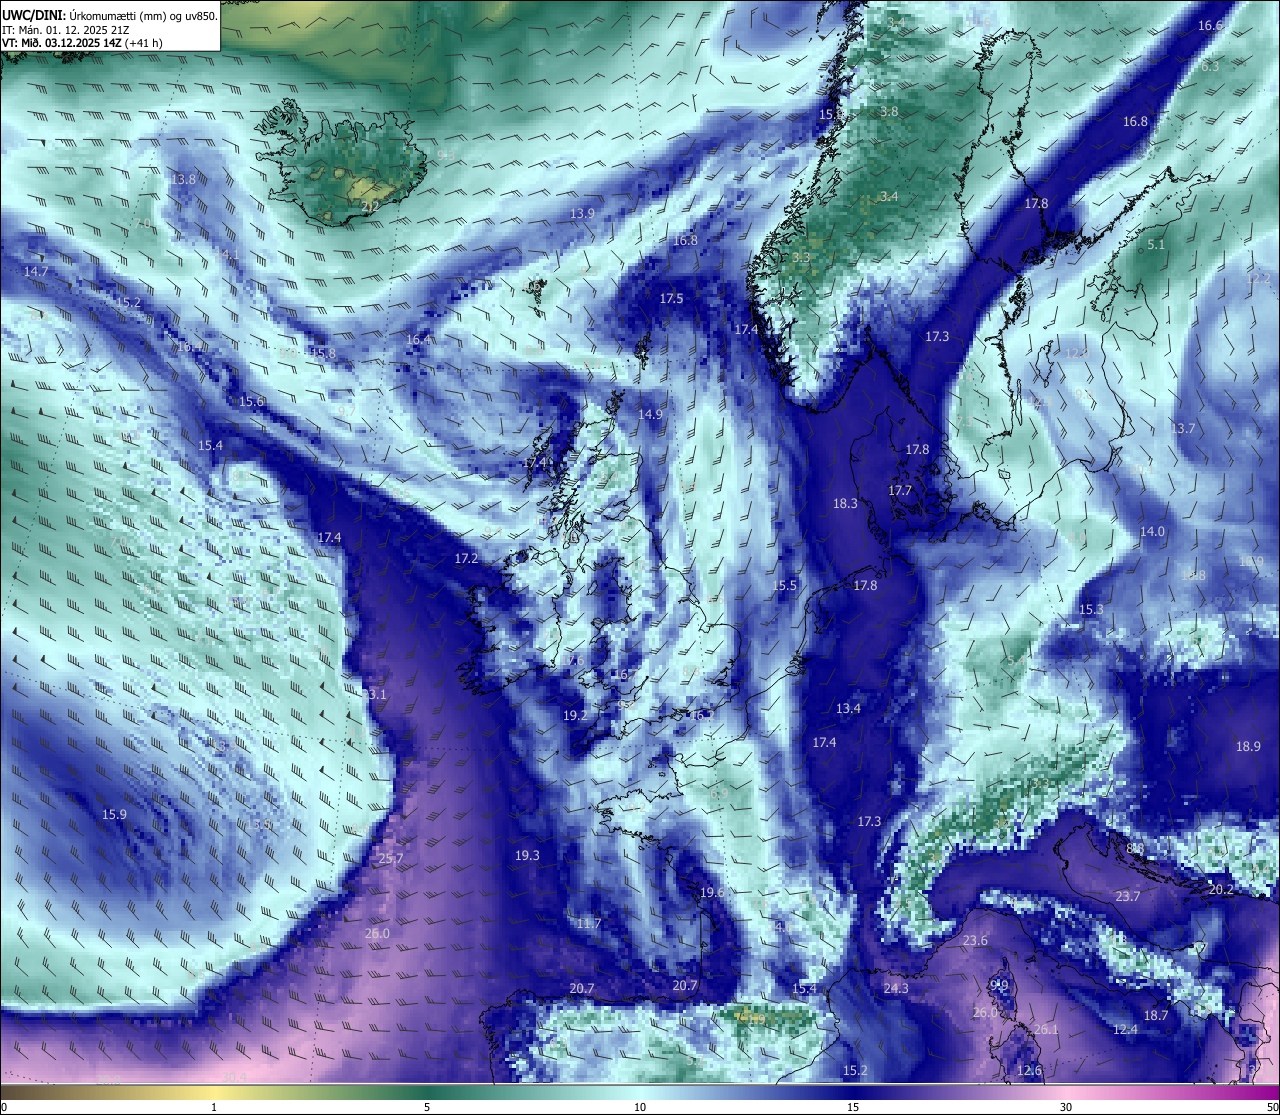Click the value 17.5 north of Scotland
Image resolution: width=1280 pixels, height=1115 pixels.
671,298
